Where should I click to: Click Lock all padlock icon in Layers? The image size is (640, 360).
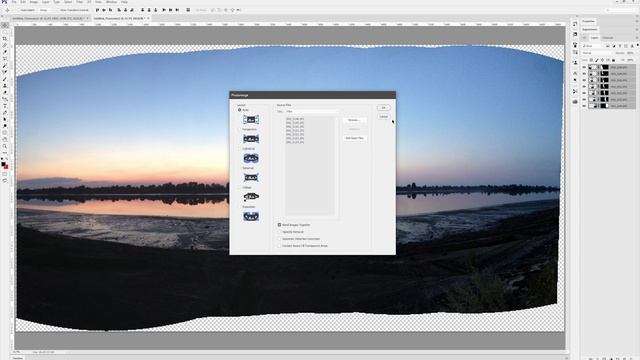pos(613,60)
